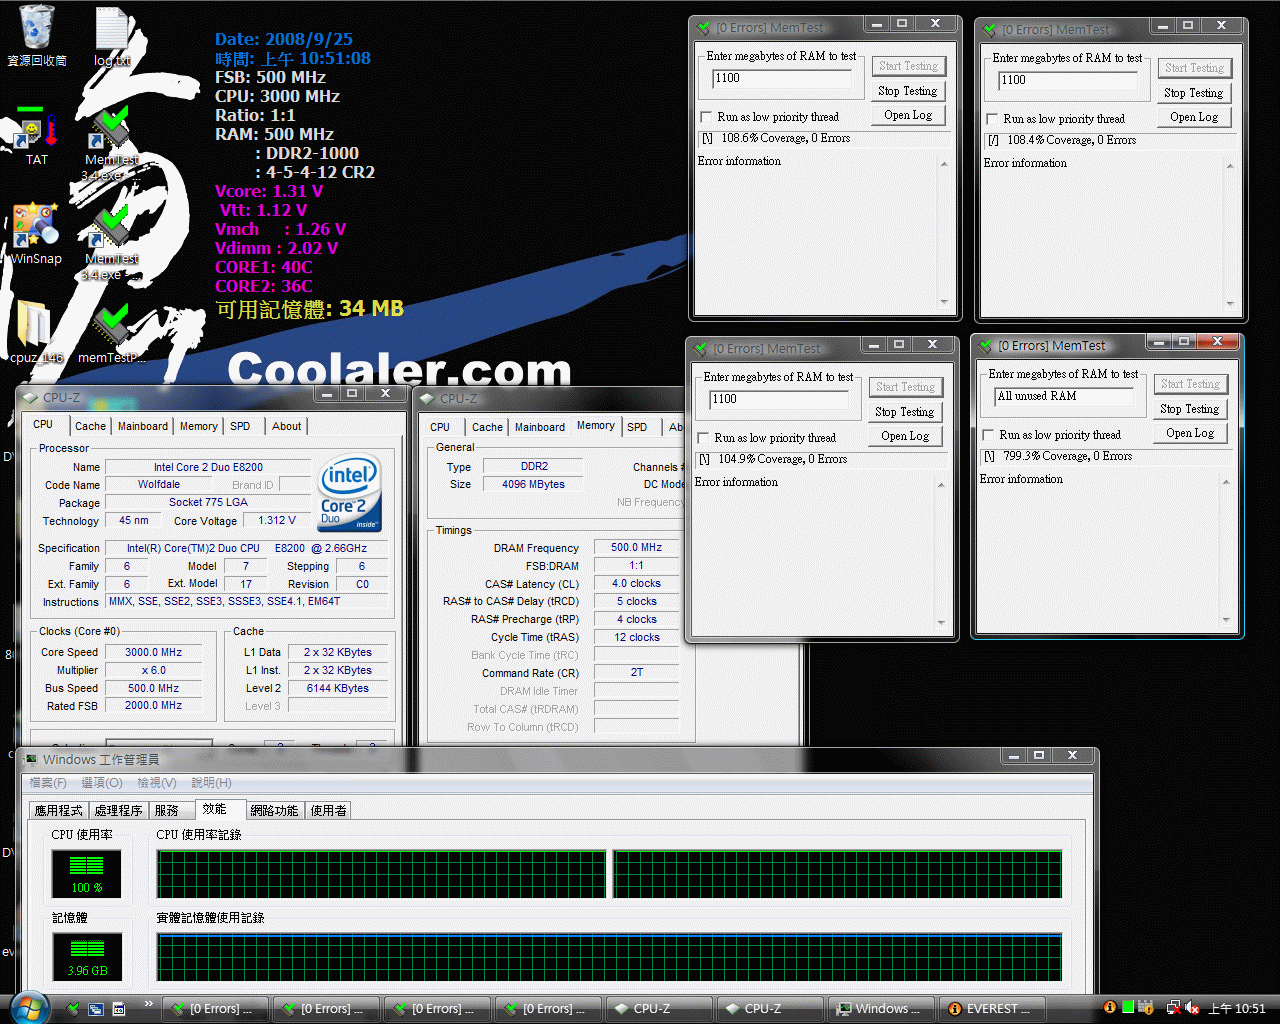The height and width of the screenshot is (1024, 1280).
Task: Launch the WinSnap desktop shortcut
Action: (36, 234)
